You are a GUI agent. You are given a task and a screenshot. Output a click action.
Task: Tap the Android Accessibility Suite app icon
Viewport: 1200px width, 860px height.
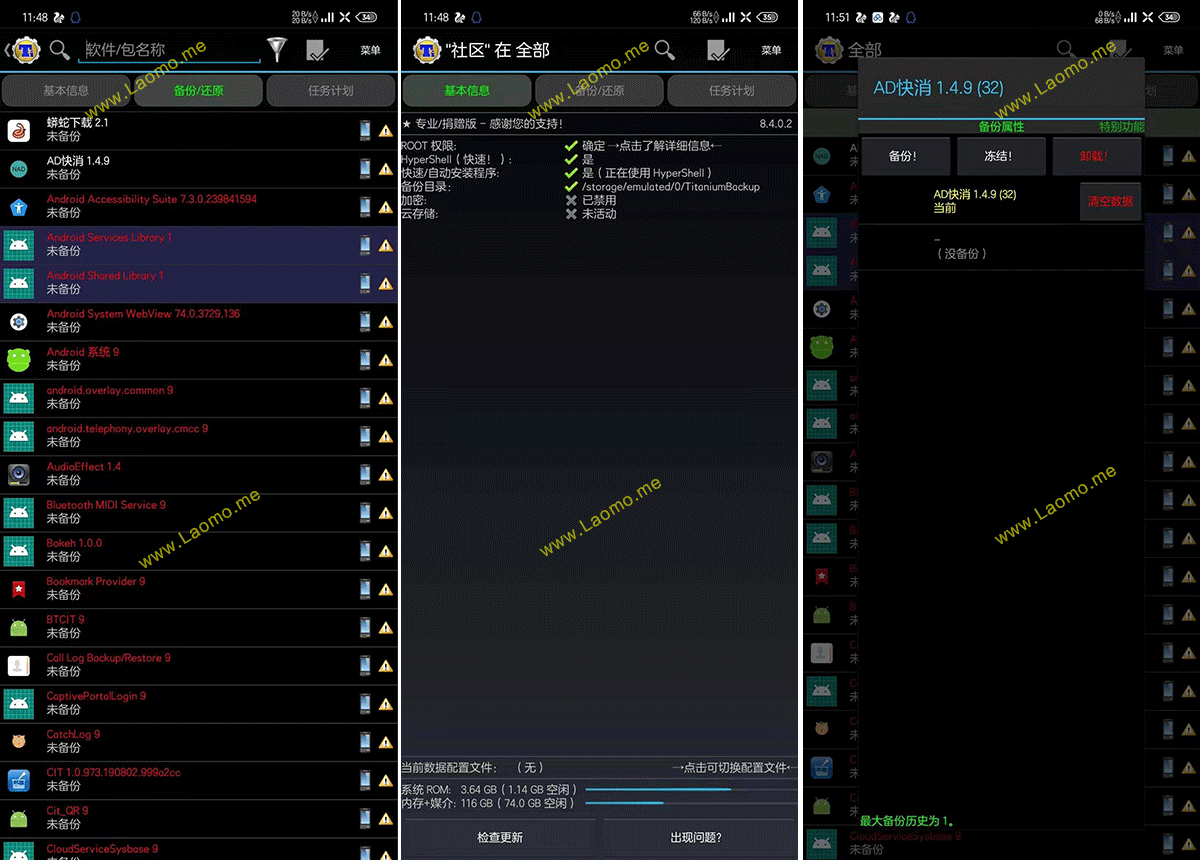[18, 207]
